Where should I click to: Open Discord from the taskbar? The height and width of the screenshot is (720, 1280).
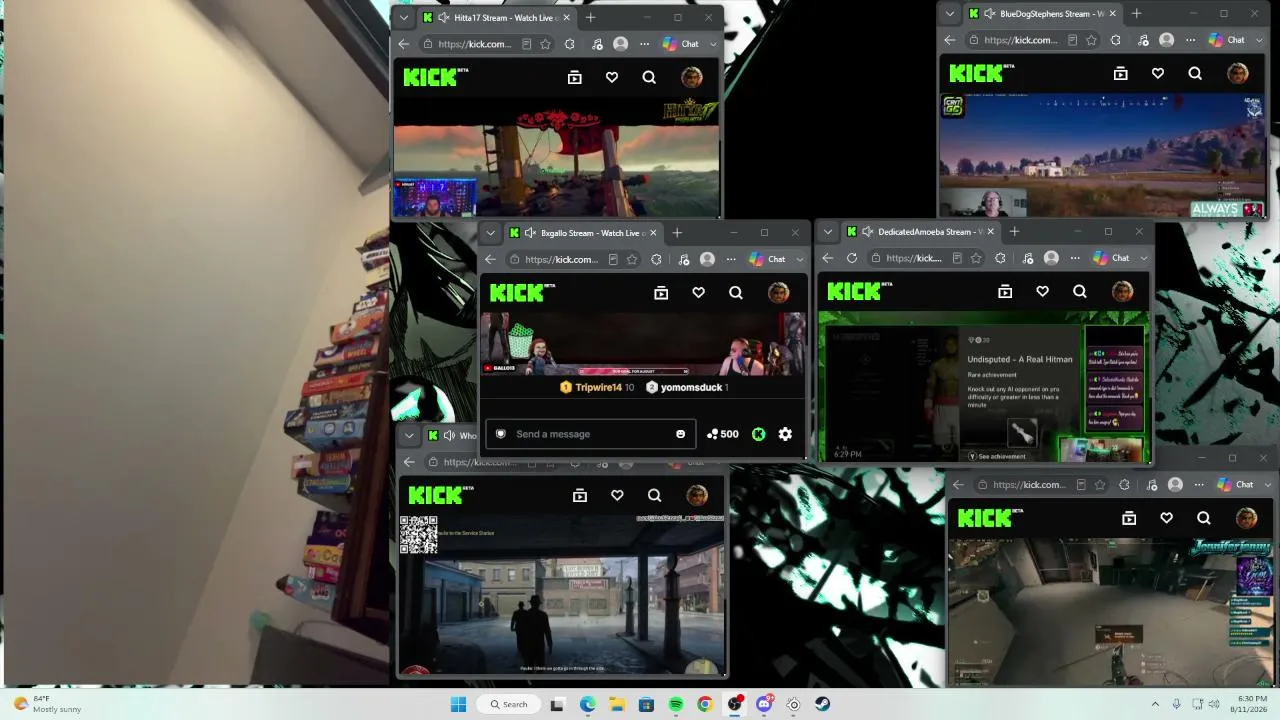pos(764,704)
